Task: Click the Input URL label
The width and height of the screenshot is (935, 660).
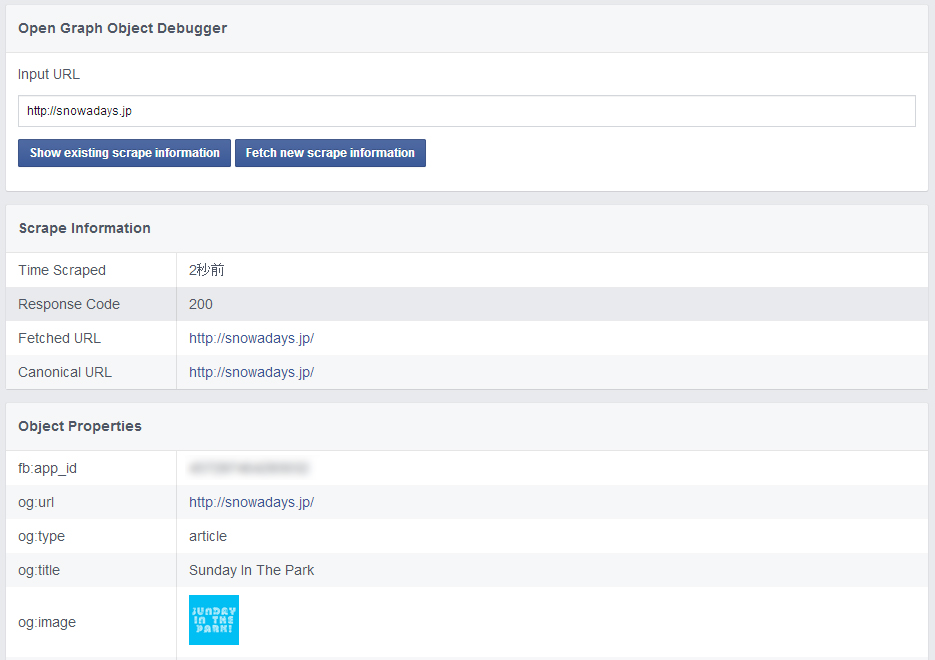Action: click(x=49, y=74)
